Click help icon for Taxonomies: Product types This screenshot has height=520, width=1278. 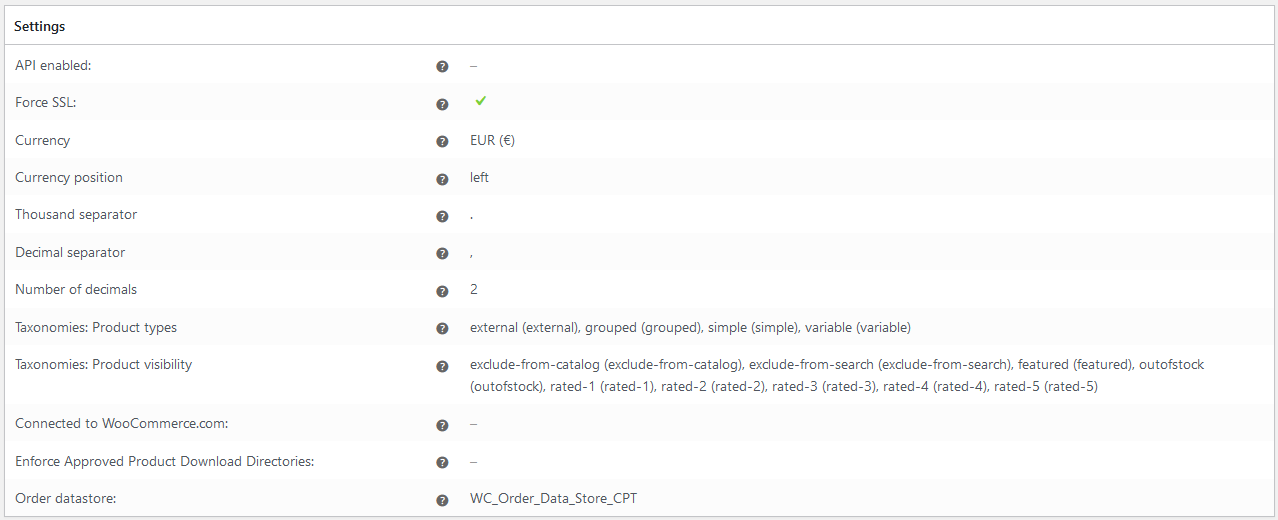click(x=442, y=328)
